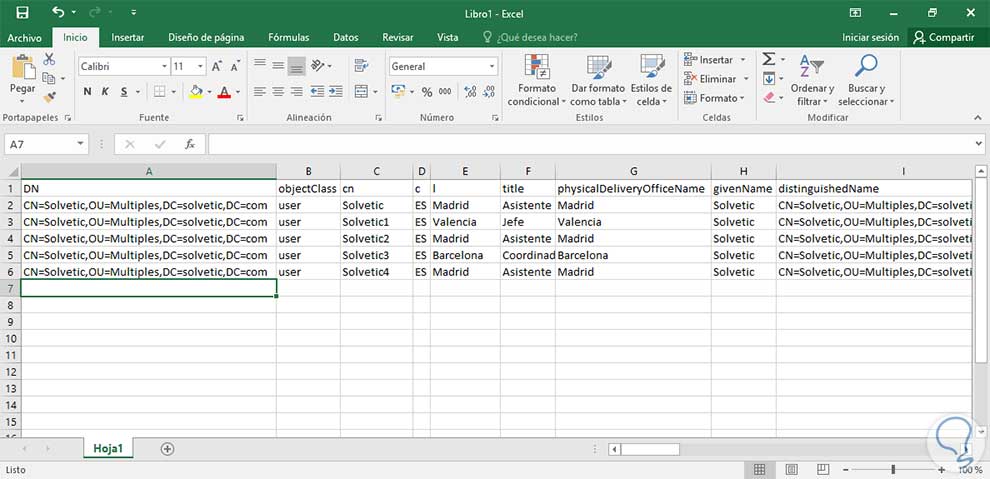Click Iniciar sesión link
Image resolution: width=990 pixels, height=479 pixels.
[x=870, y=37]
